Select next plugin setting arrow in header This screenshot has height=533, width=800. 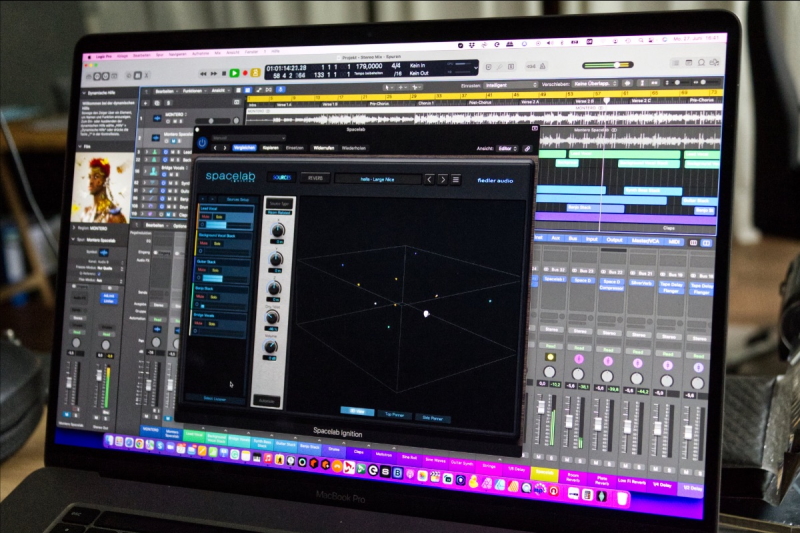224,148
